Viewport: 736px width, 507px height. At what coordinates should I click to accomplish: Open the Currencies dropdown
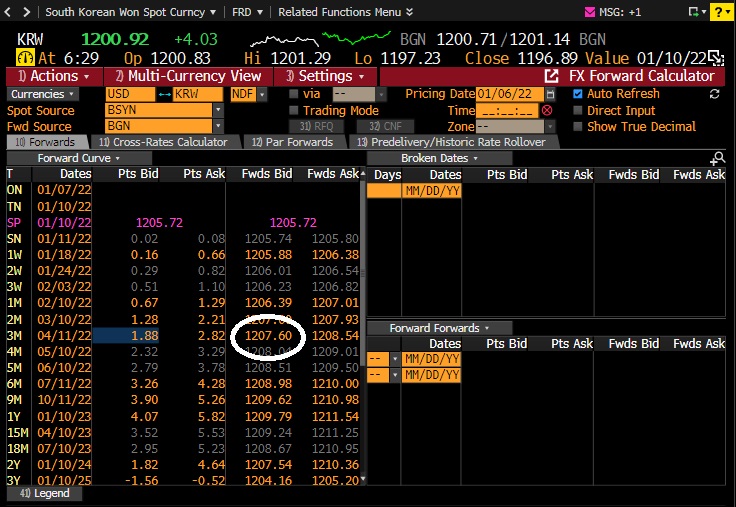tap(42, 94)
